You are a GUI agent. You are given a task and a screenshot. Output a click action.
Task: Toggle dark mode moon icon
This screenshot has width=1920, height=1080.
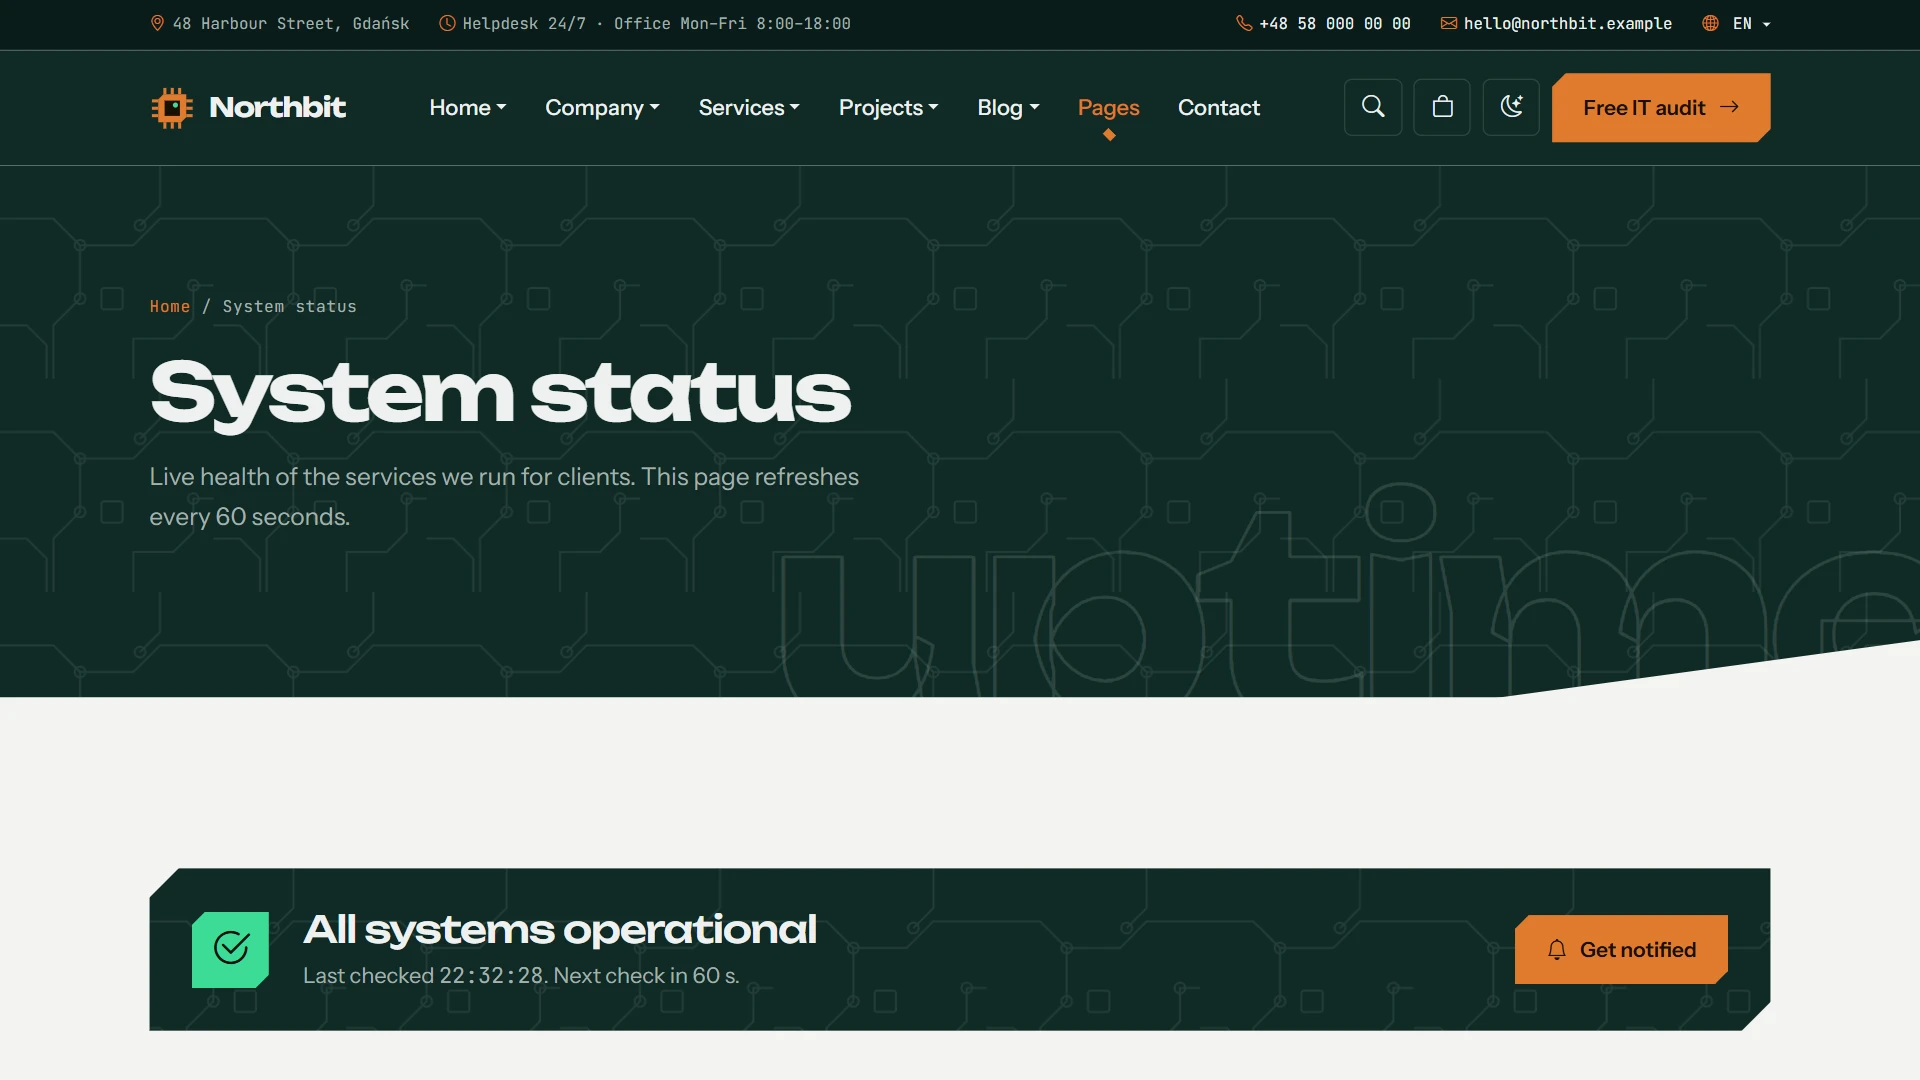pos(1511,107)
